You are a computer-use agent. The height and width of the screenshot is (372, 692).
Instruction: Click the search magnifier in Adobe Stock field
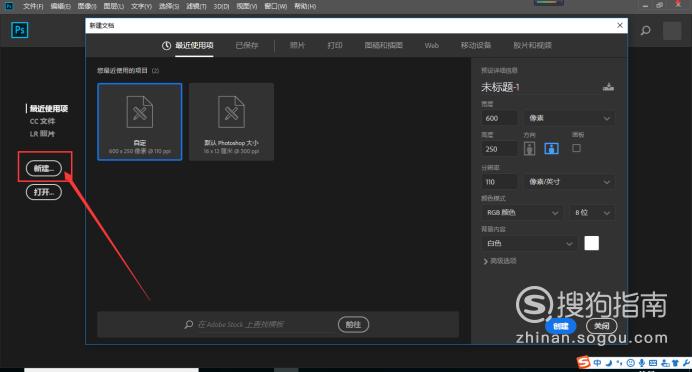click(x=188, y=324)
